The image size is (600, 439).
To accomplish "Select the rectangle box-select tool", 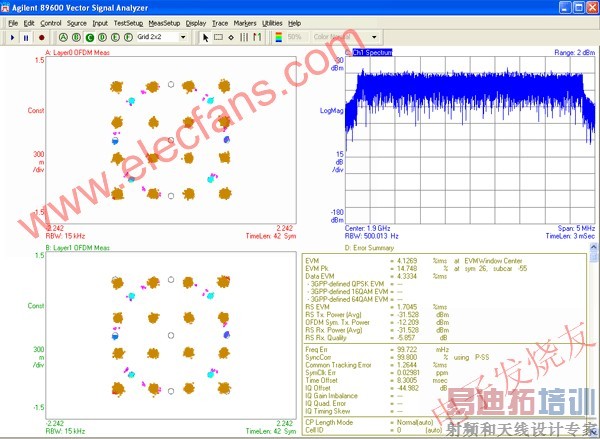I will (x=218, y=38).
